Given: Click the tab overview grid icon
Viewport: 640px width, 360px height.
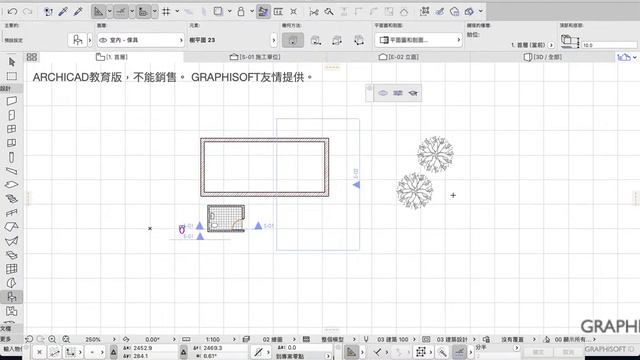Looking at the screenshot, I should [x=32, y=57].
